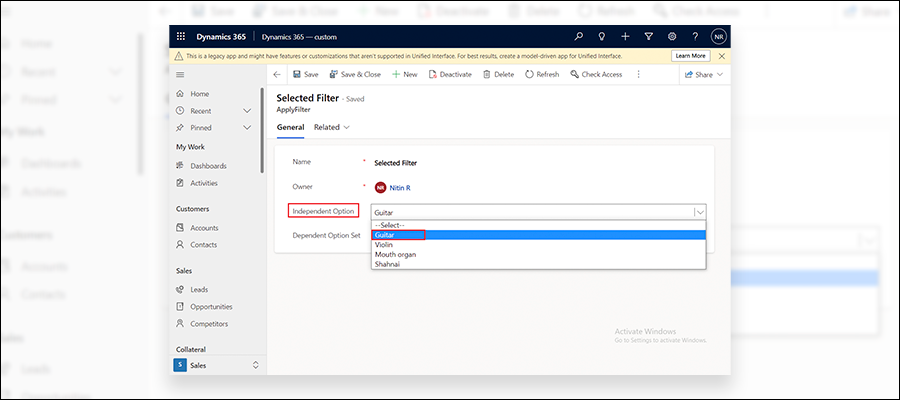
Task: Expand Pinned in the sidebar
Action: [247, 127]
